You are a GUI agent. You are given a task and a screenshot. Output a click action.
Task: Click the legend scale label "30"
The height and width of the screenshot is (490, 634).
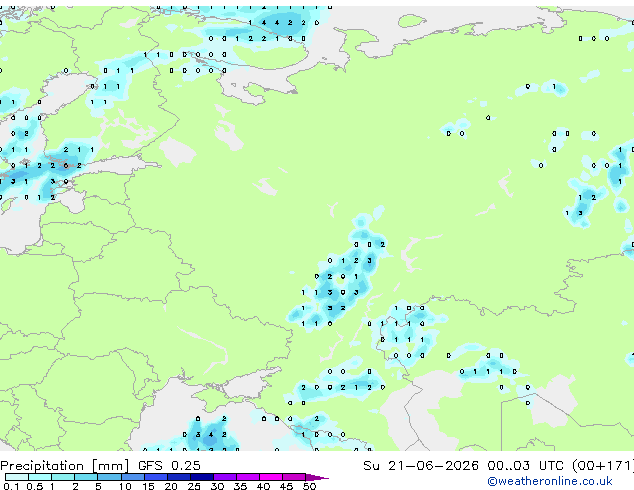pyautogui.click(x=217, y=486)
